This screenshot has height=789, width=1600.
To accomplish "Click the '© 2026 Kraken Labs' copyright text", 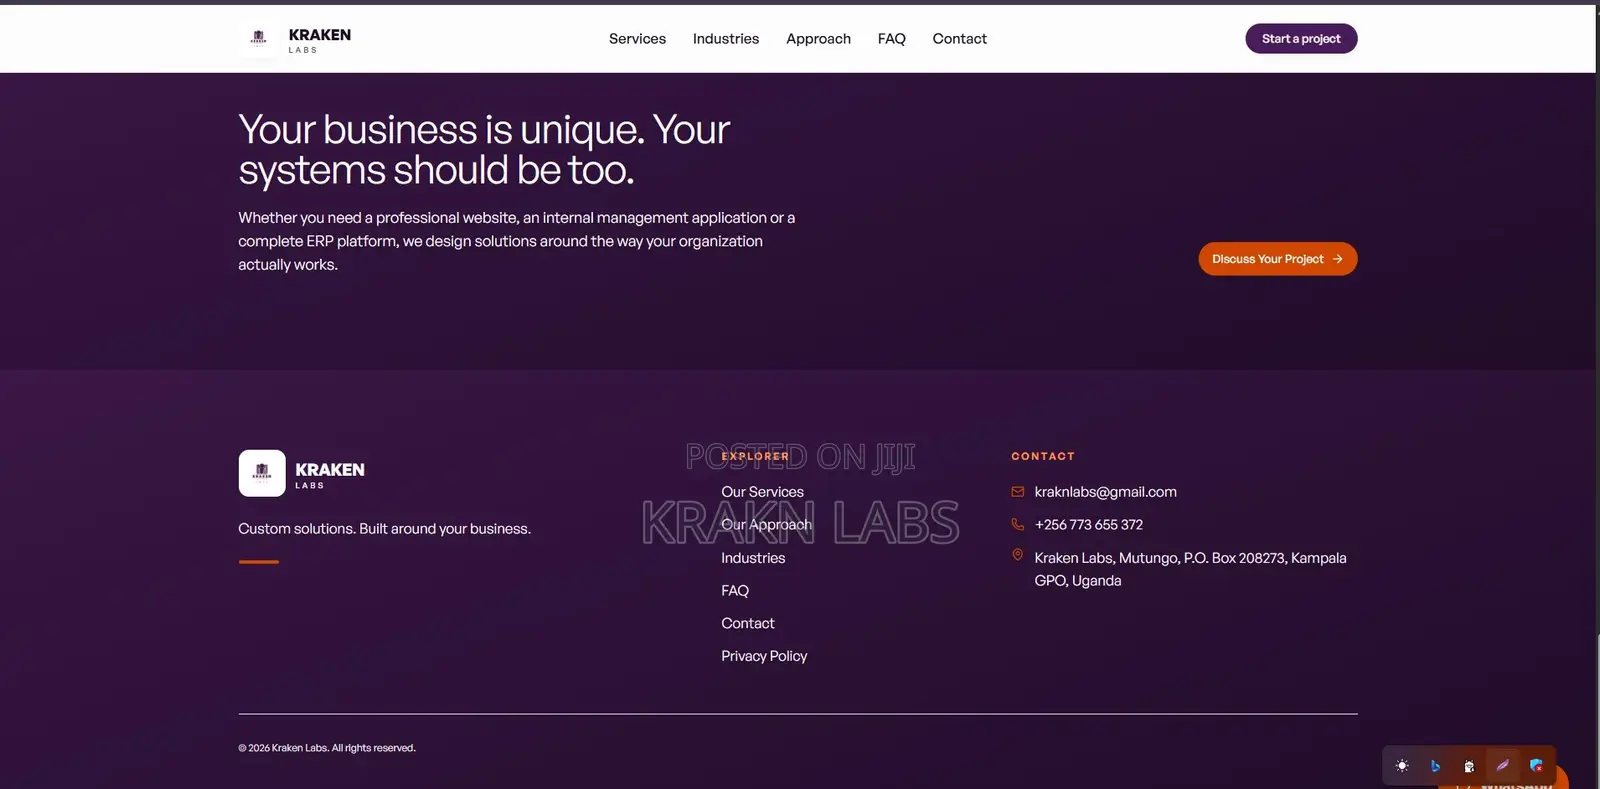I will (327, 748).
